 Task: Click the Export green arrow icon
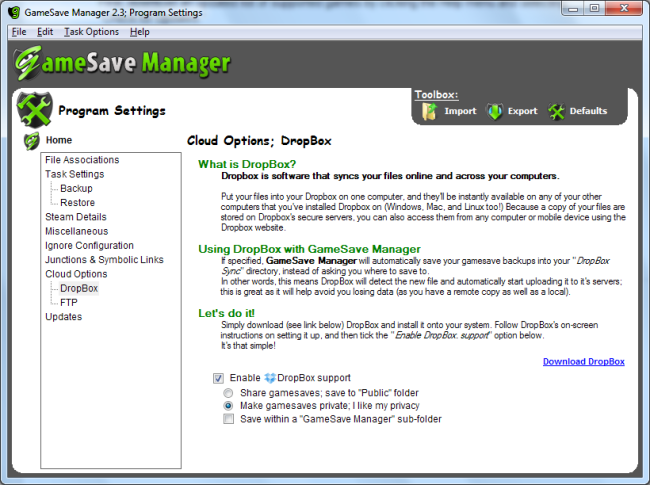click(495, 111)
